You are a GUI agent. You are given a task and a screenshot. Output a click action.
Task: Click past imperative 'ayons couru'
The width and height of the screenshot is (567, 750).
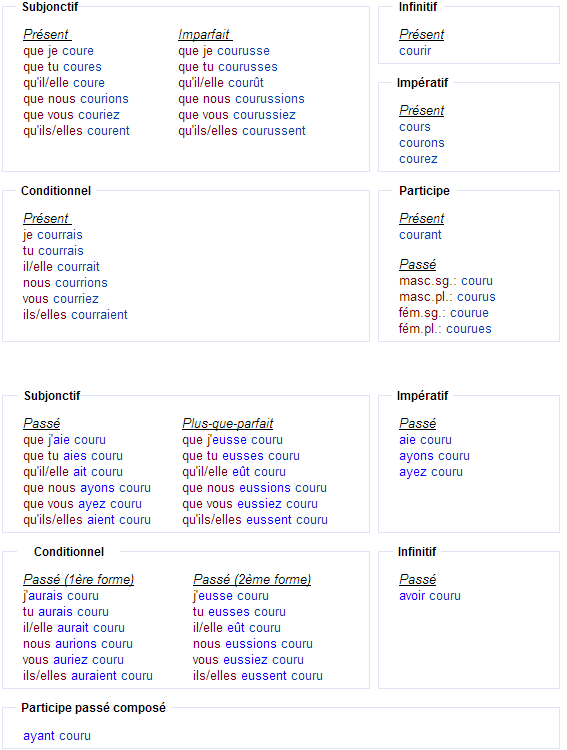pyautogui.click(x=434, y=456)
